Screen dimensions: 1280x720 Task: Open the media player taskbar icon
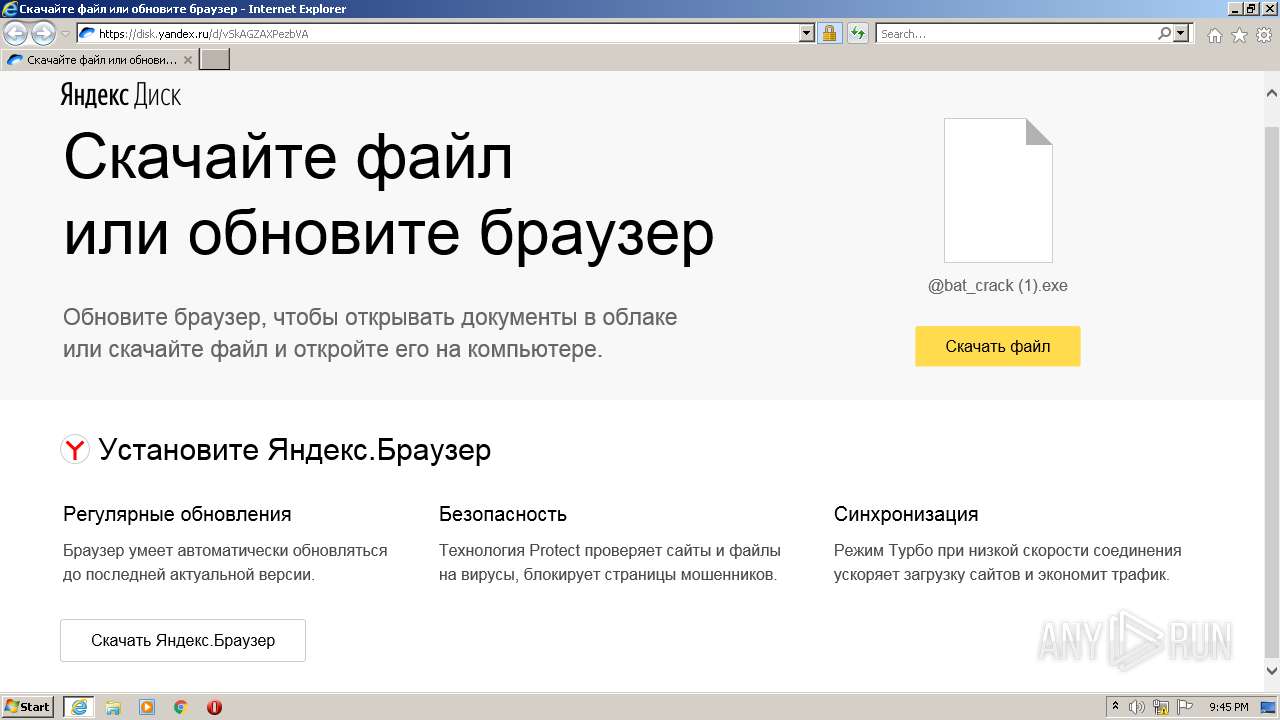(x=147, y=707)
